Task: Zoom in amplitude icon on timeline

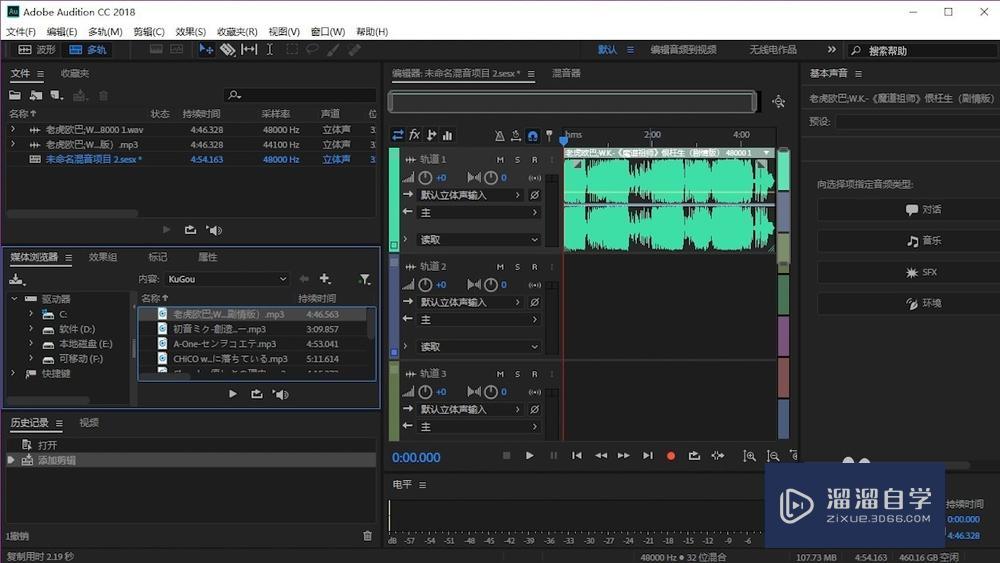Action: 749,456
